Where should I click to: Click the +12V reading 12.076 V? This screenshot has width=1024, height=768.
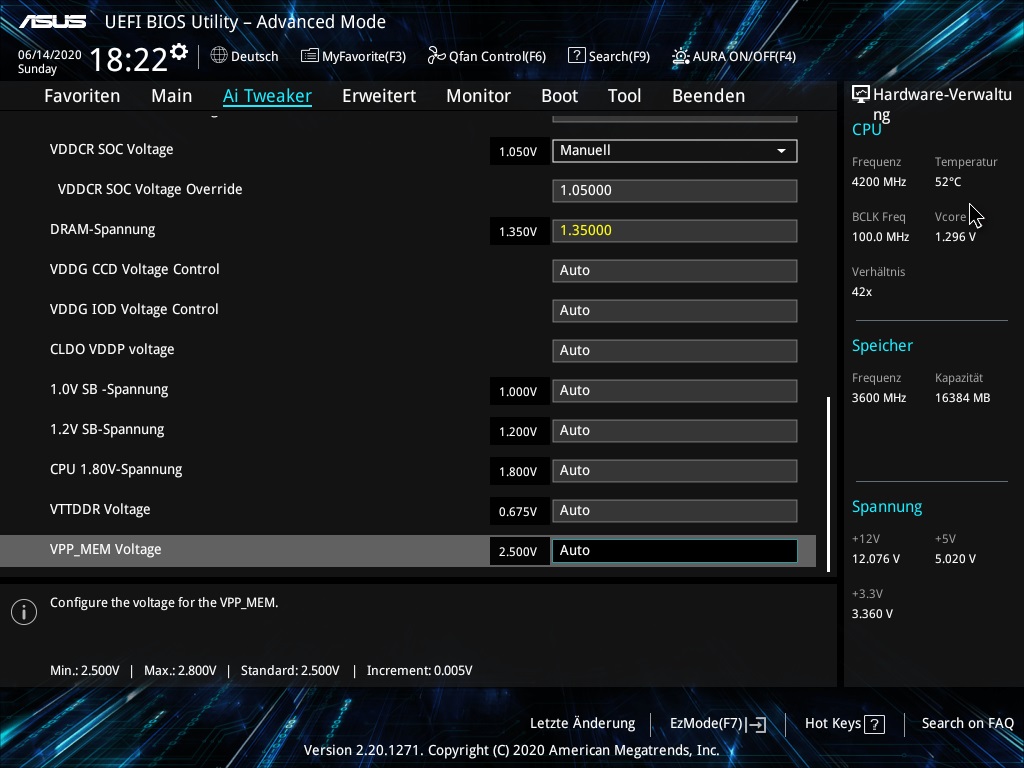[876, 559]
